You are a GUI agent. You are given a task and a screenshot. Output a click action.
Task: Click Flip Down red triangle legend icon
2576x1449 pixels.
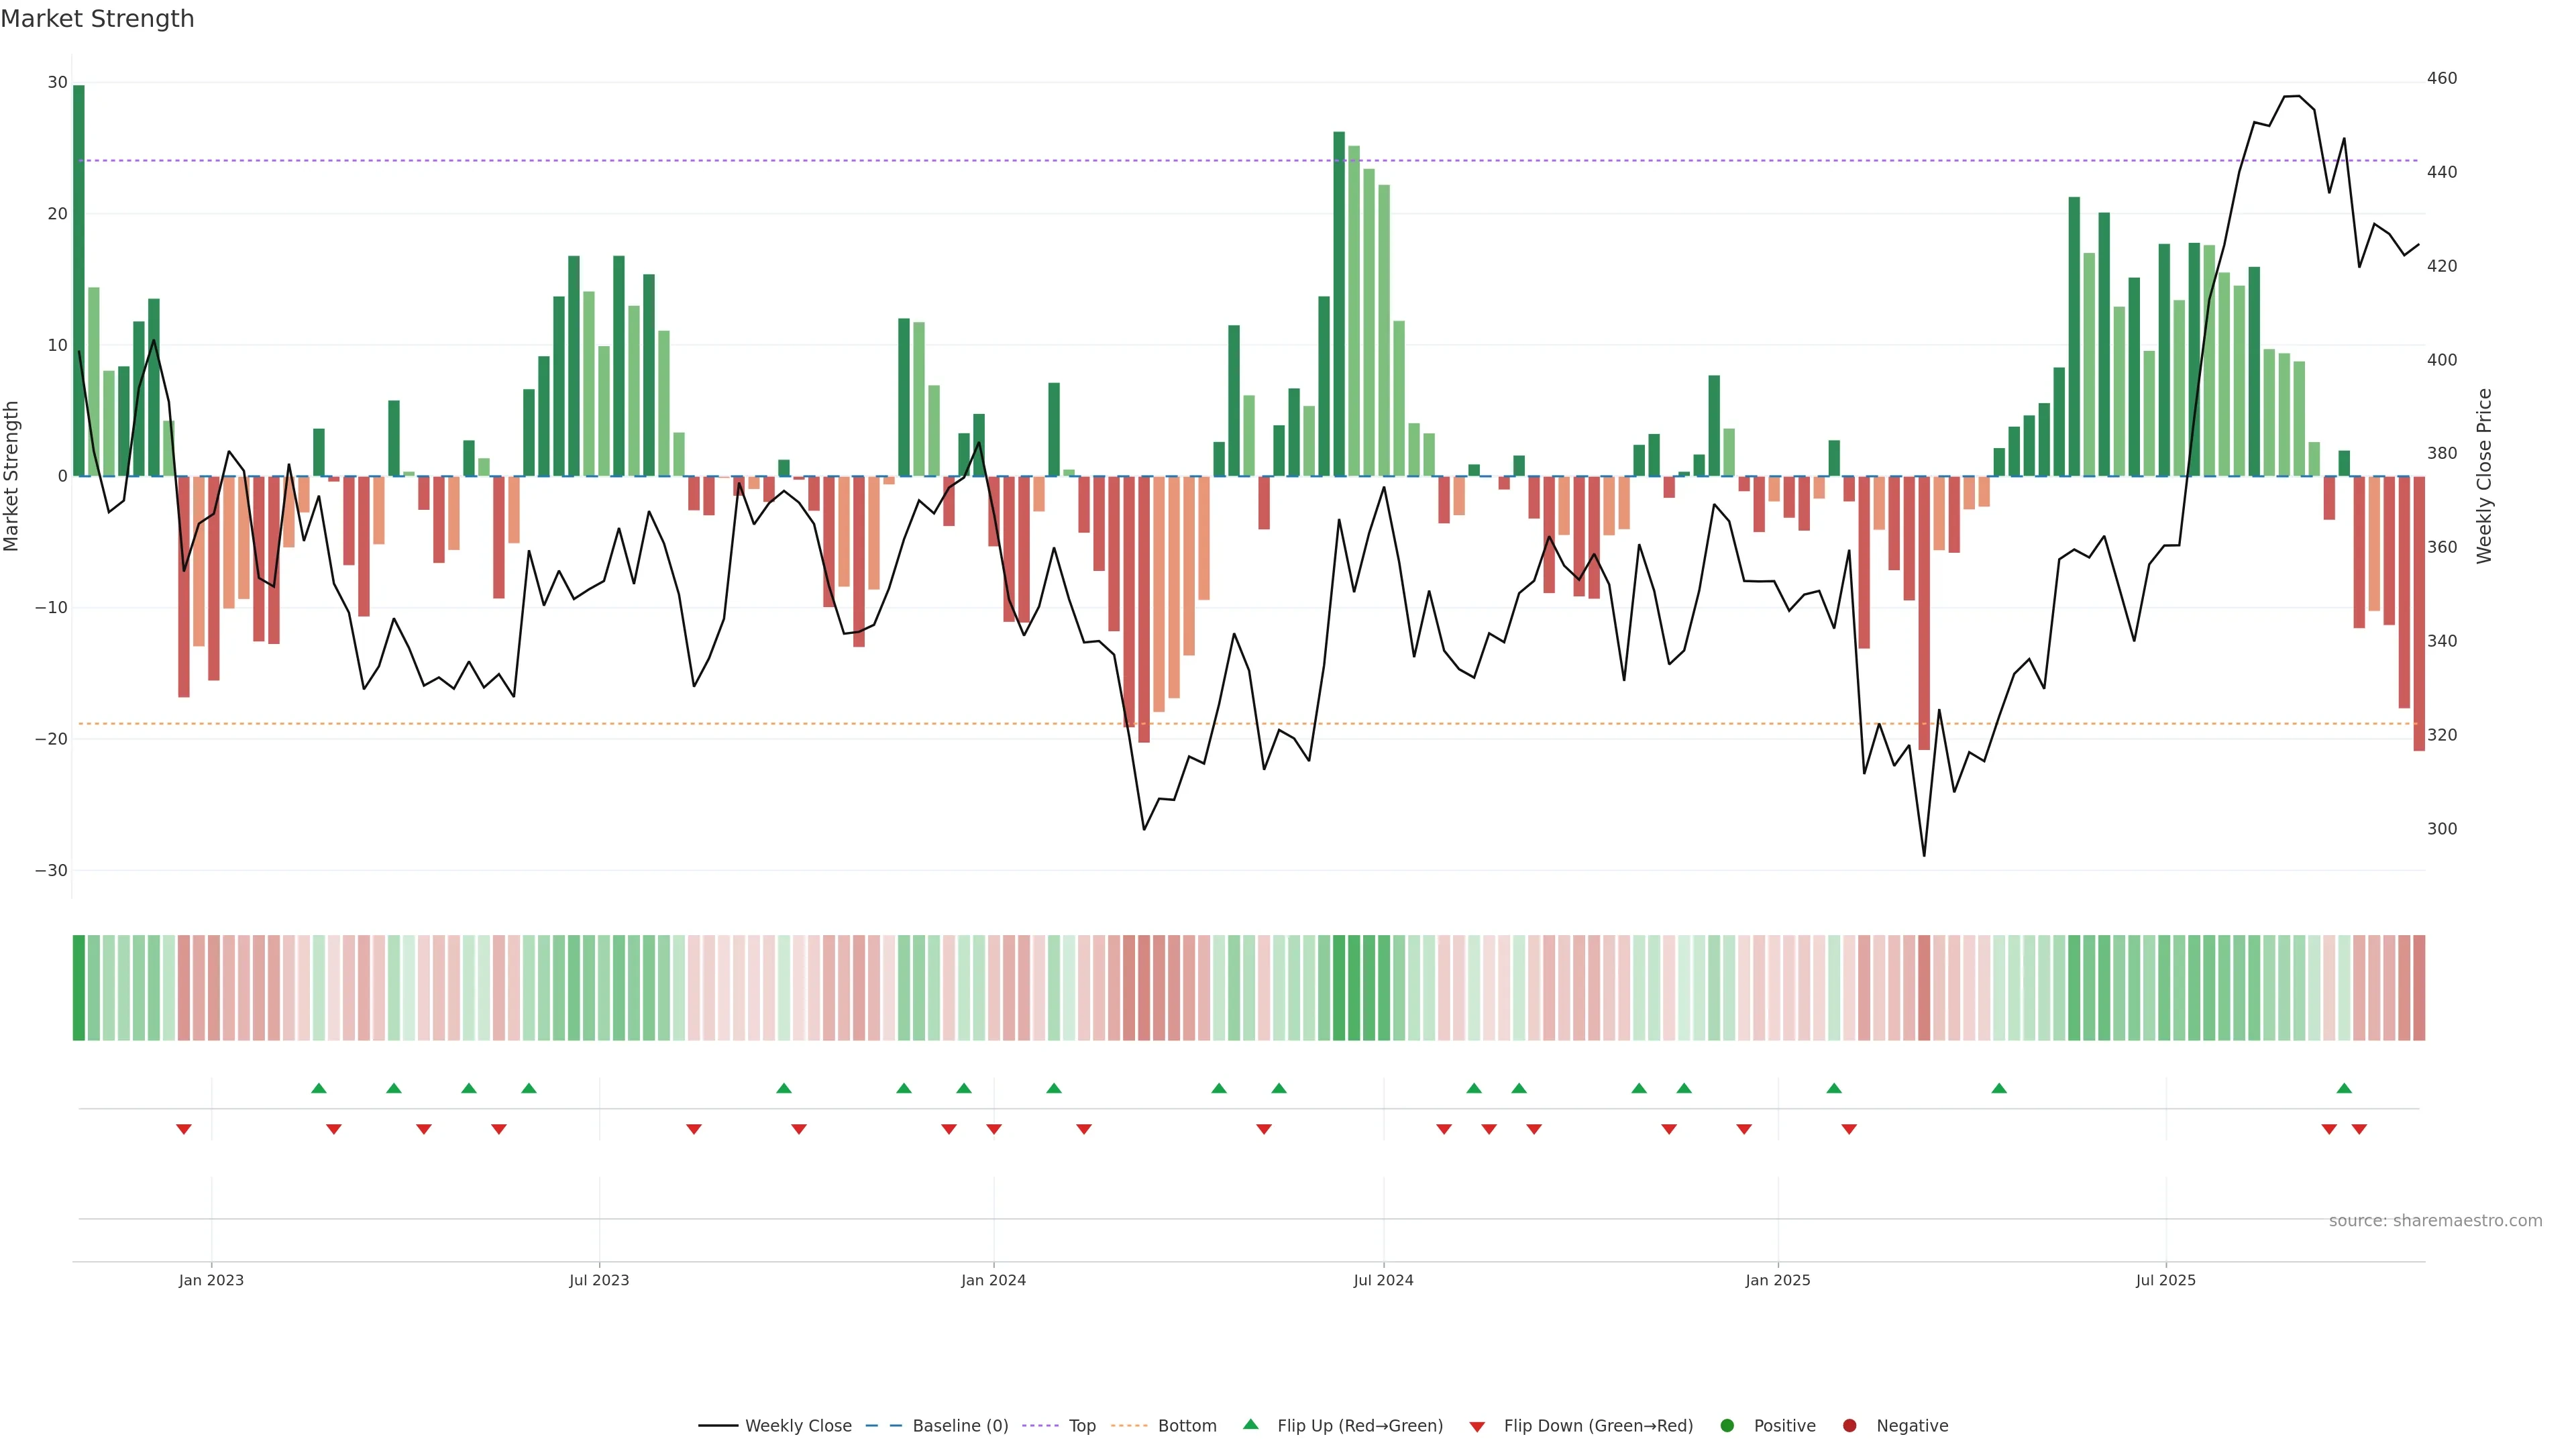click(x=1477, y=1427)
